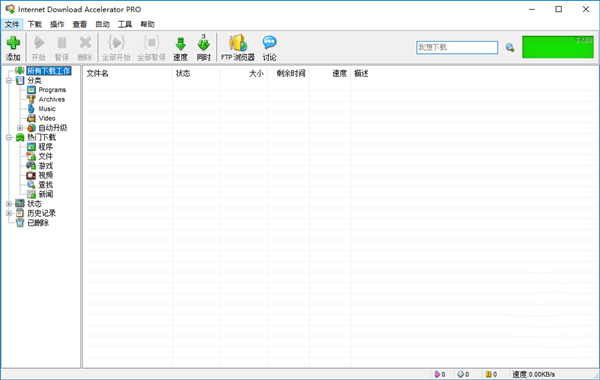Select 文件 under 热门下载
This screenshot has height=380, width=600.
tap(46, 156)
